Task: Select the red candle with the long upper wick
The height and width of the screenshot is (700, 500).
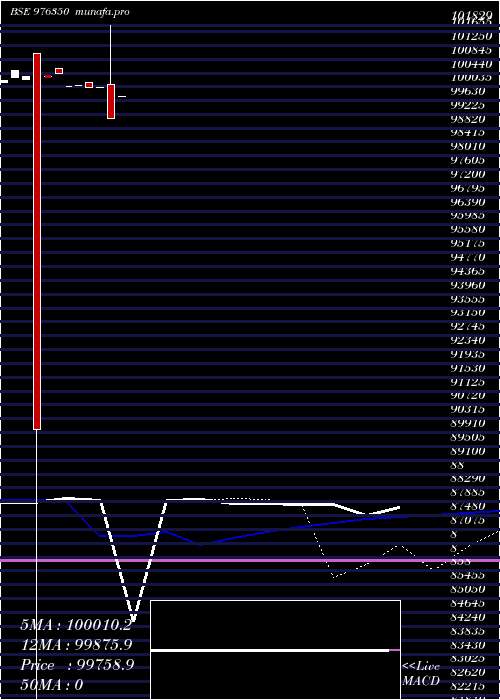Action: (x=111, y=101)
